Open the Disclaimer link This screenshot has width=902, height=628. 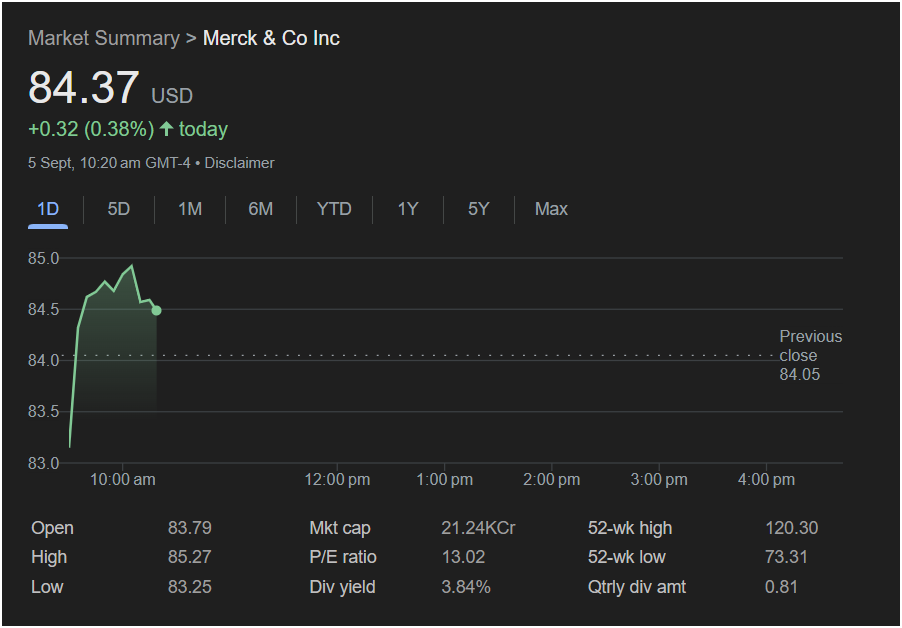tap(239, 163)
